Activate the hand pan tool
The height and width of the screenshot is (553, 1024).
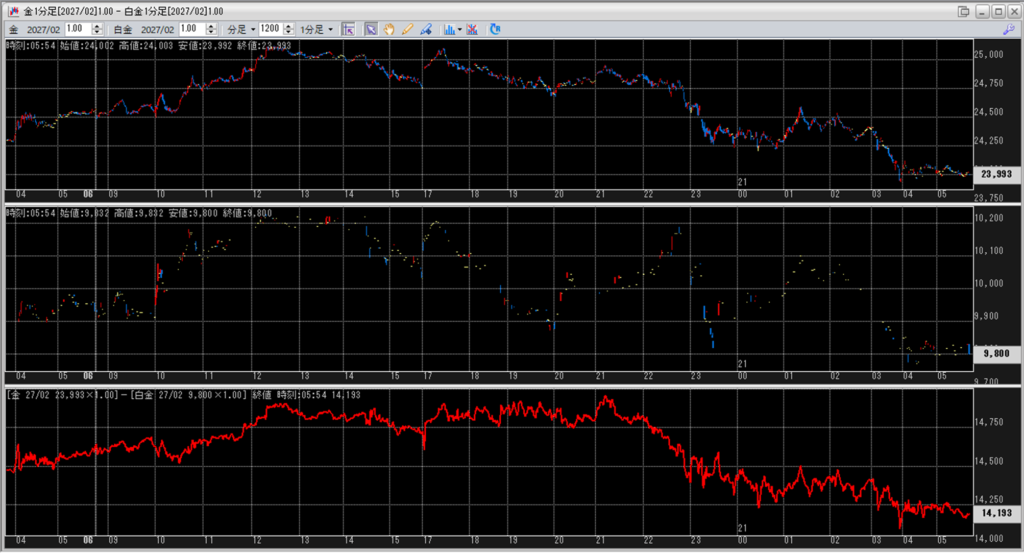coord(389,29)
